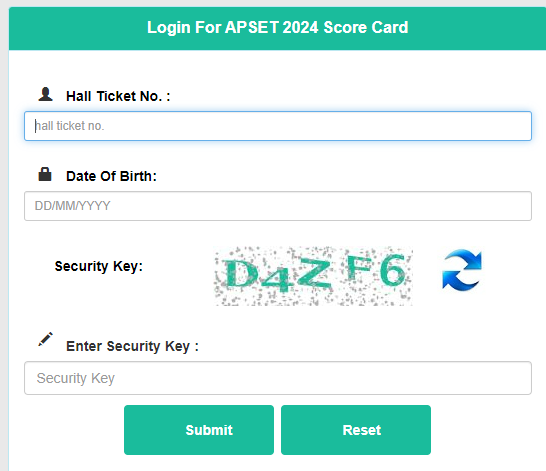This screenshot has width=546, height=471.
Task: Click the security key captcha image
Action: coord(313,276)
